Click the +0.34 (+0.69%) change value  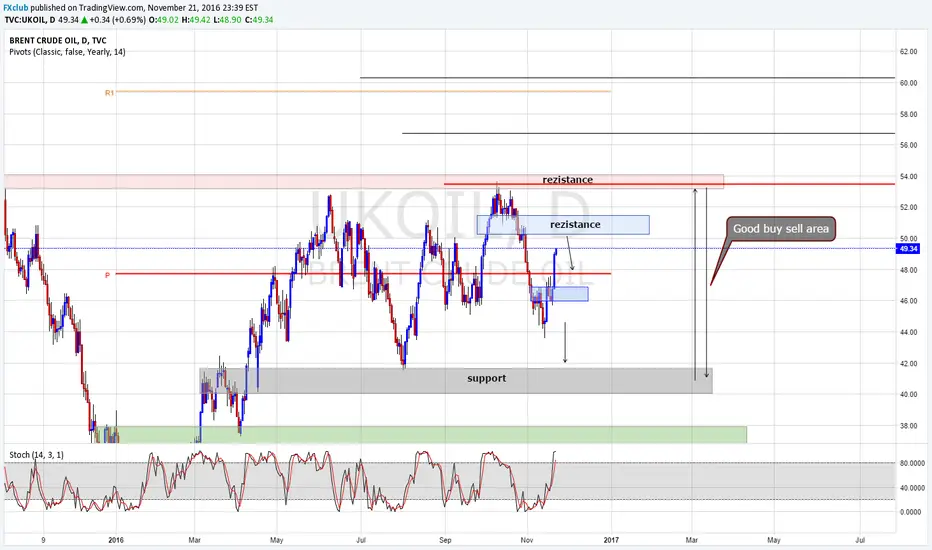coord(118,20)
